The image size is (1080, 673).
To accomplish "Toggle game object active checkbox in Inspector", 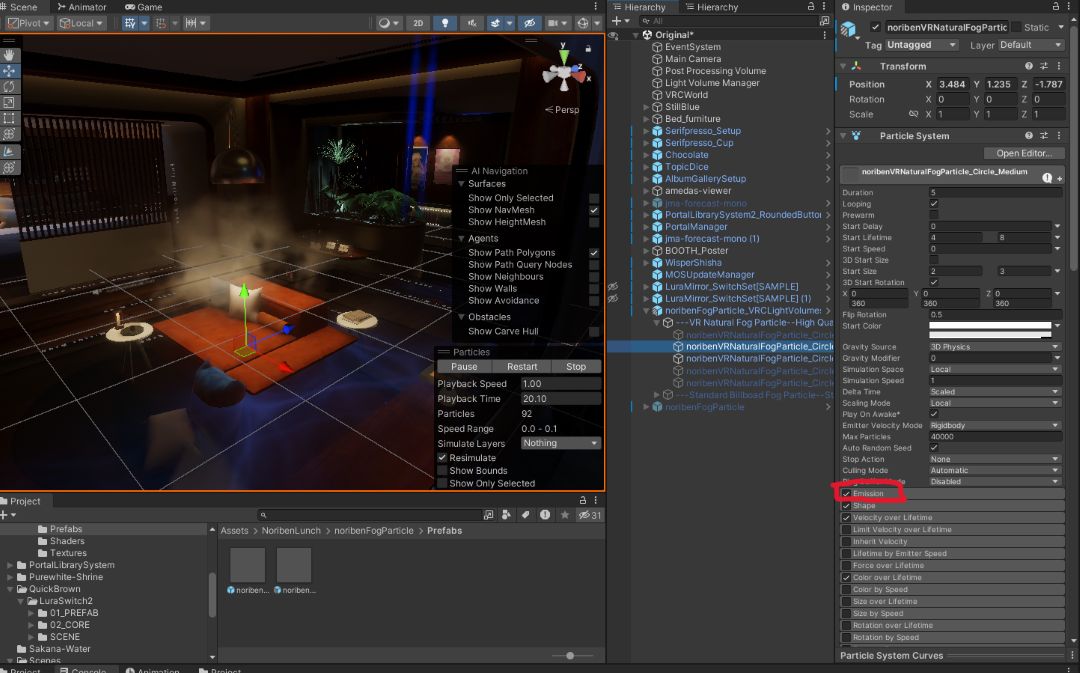I will 875,28.
